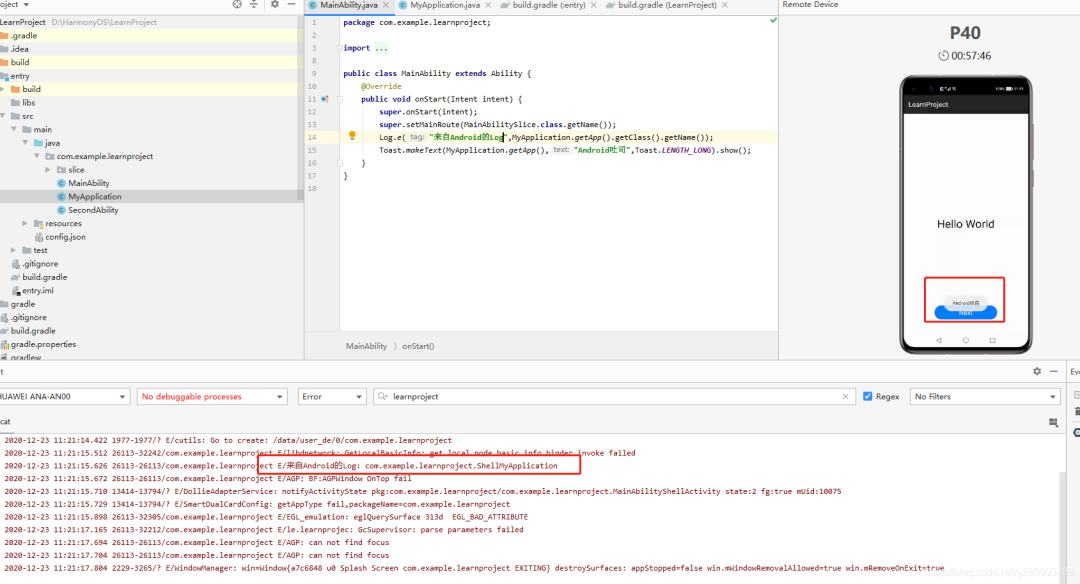Image resolution: width=1080 pixels, height=584 pixels.
Task: Click the ShellMyApplication log line
Action: pos(281,466)
